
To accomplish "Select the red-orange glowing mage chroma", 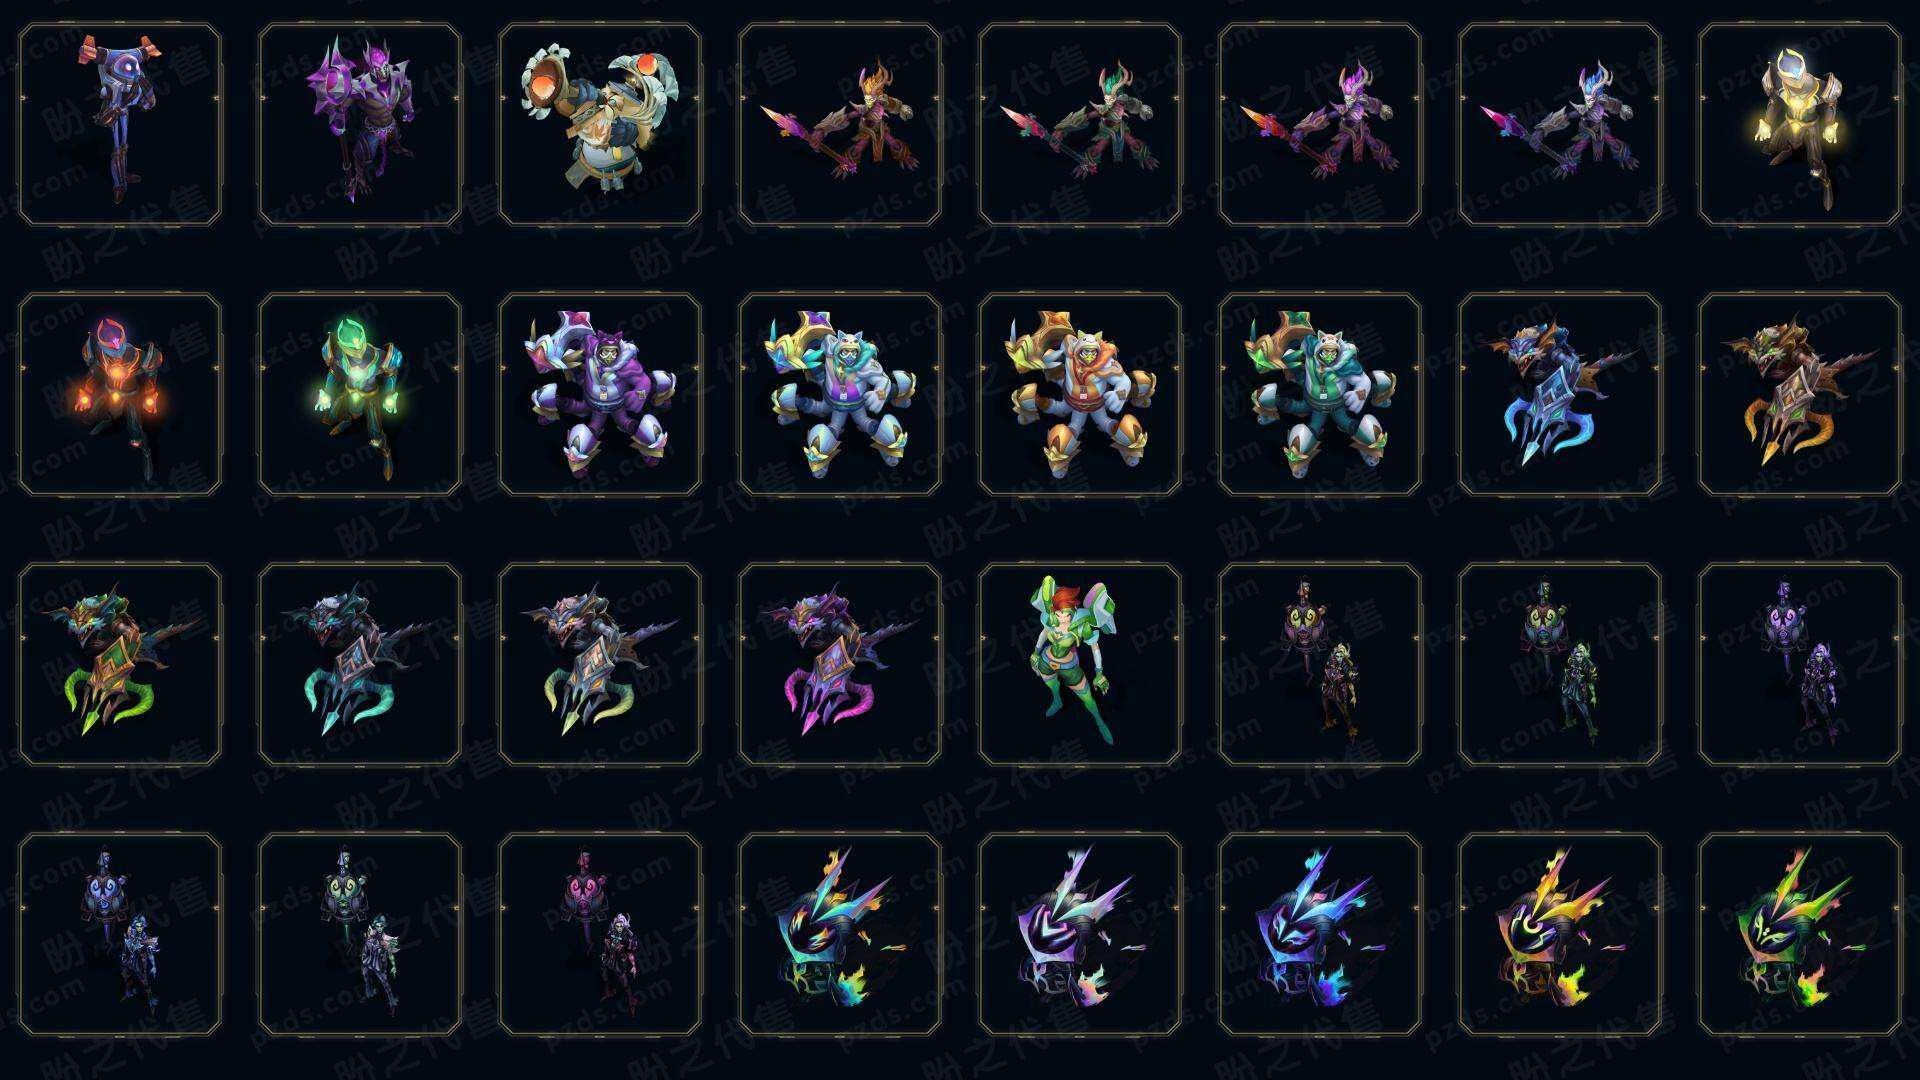I will (120, 394).
